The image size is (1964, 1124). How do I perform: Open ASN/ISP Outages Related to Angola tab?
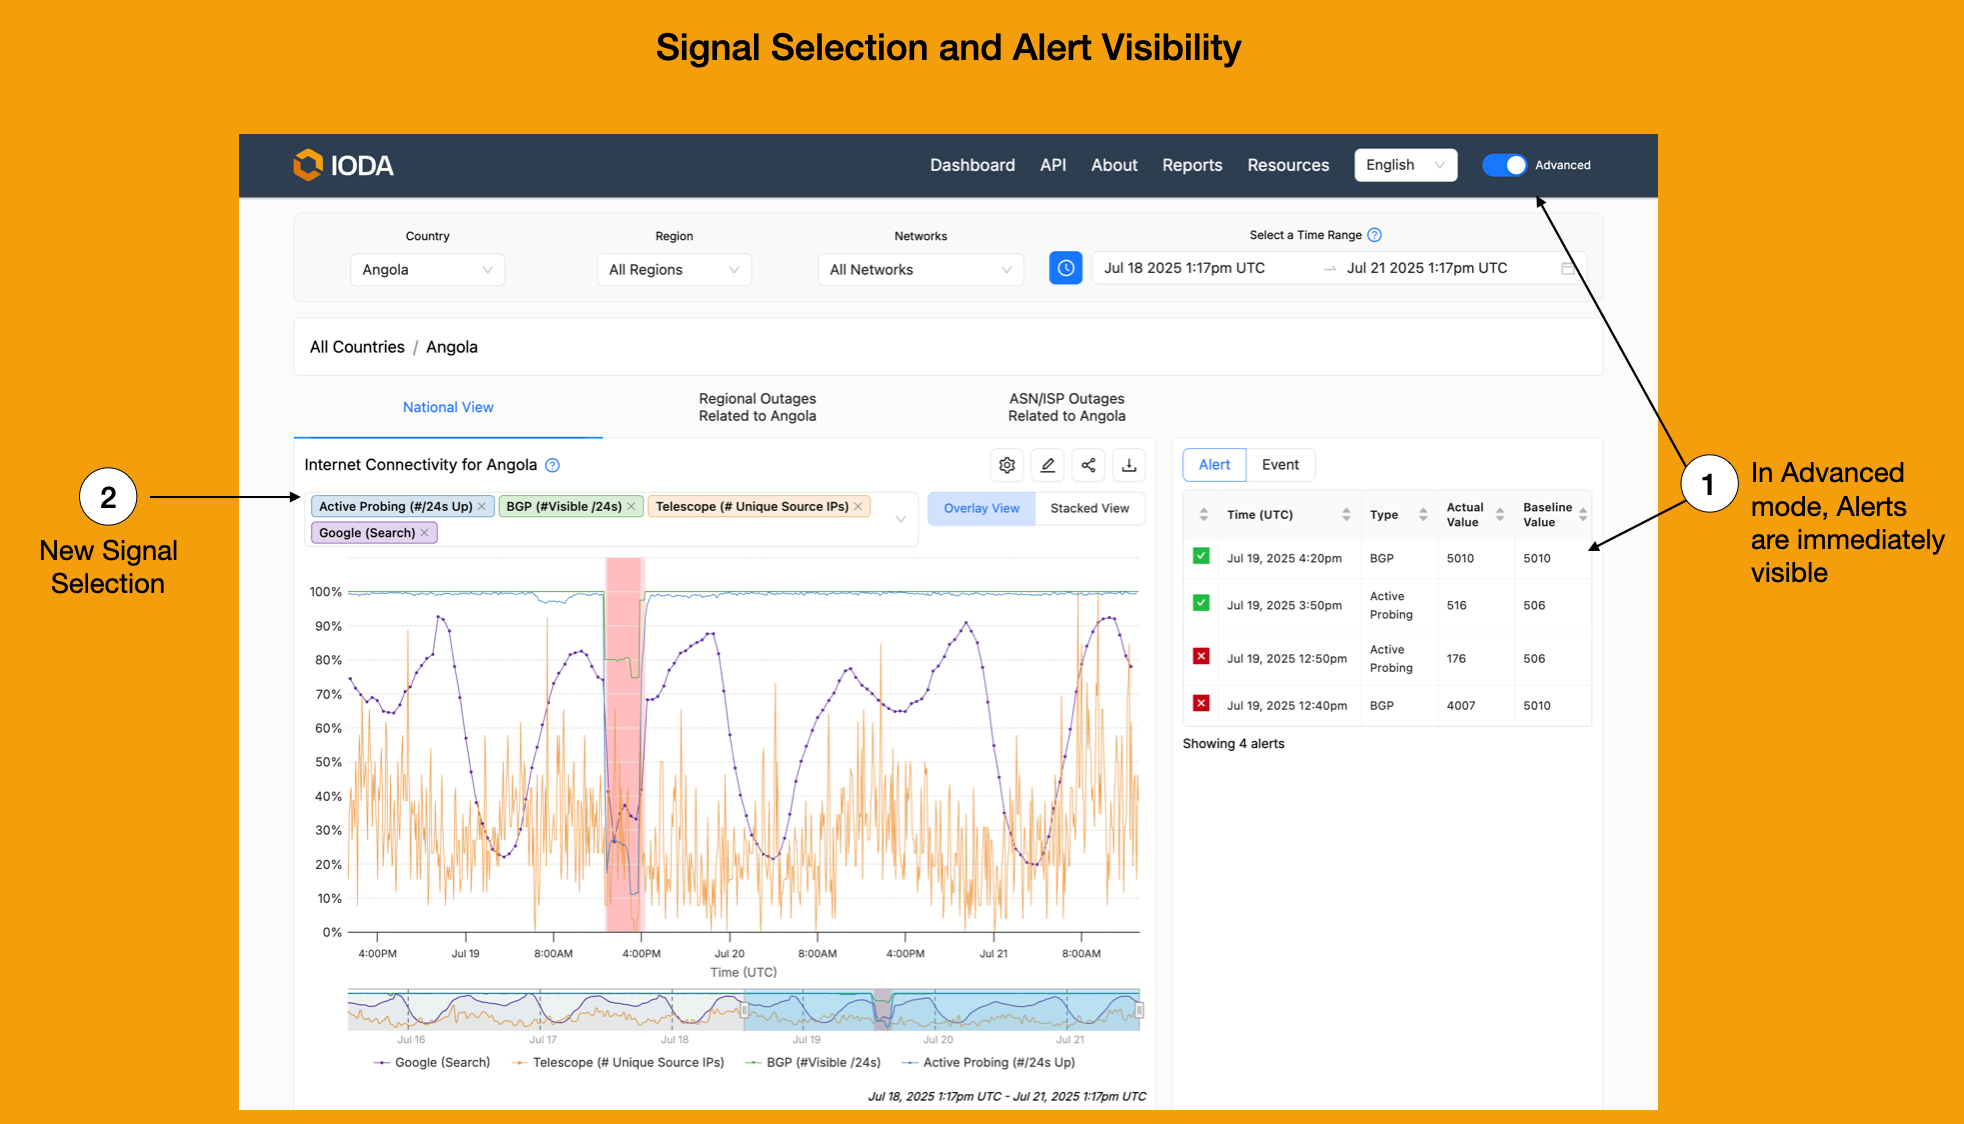coord(1066,407)
